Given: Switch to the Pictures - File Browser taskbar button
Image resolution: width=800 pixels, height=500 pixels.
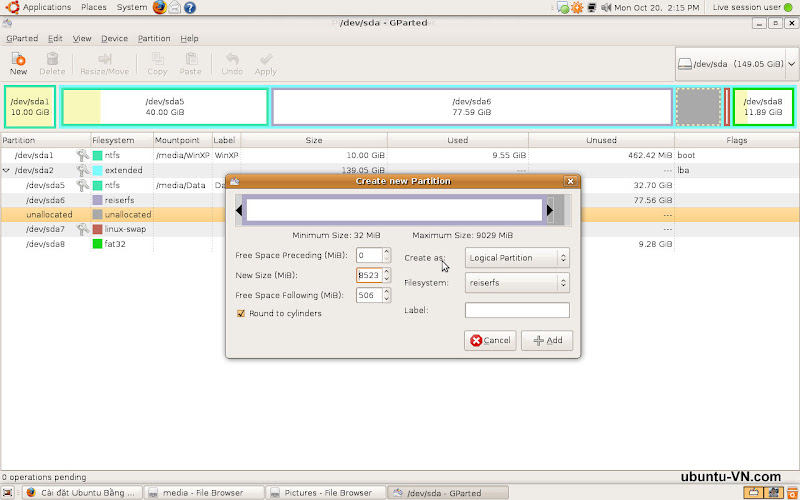Looking at the screenshot, I should tap(326, 493).
